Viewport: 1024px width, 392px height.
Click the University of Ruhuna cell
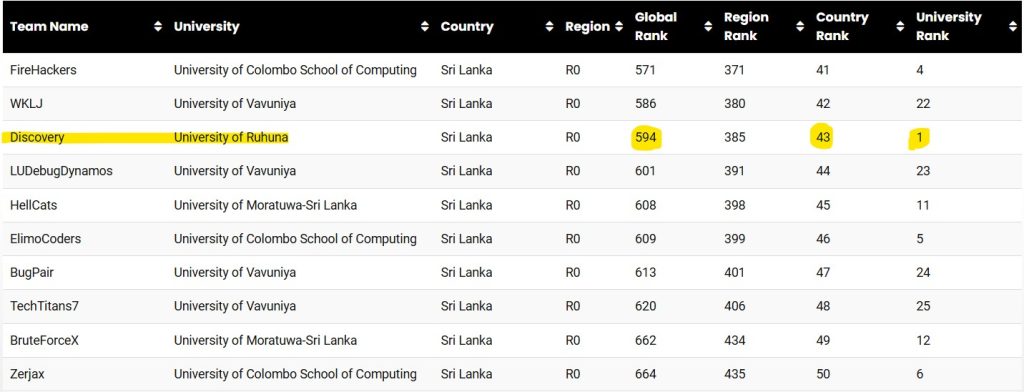(231, 138)
